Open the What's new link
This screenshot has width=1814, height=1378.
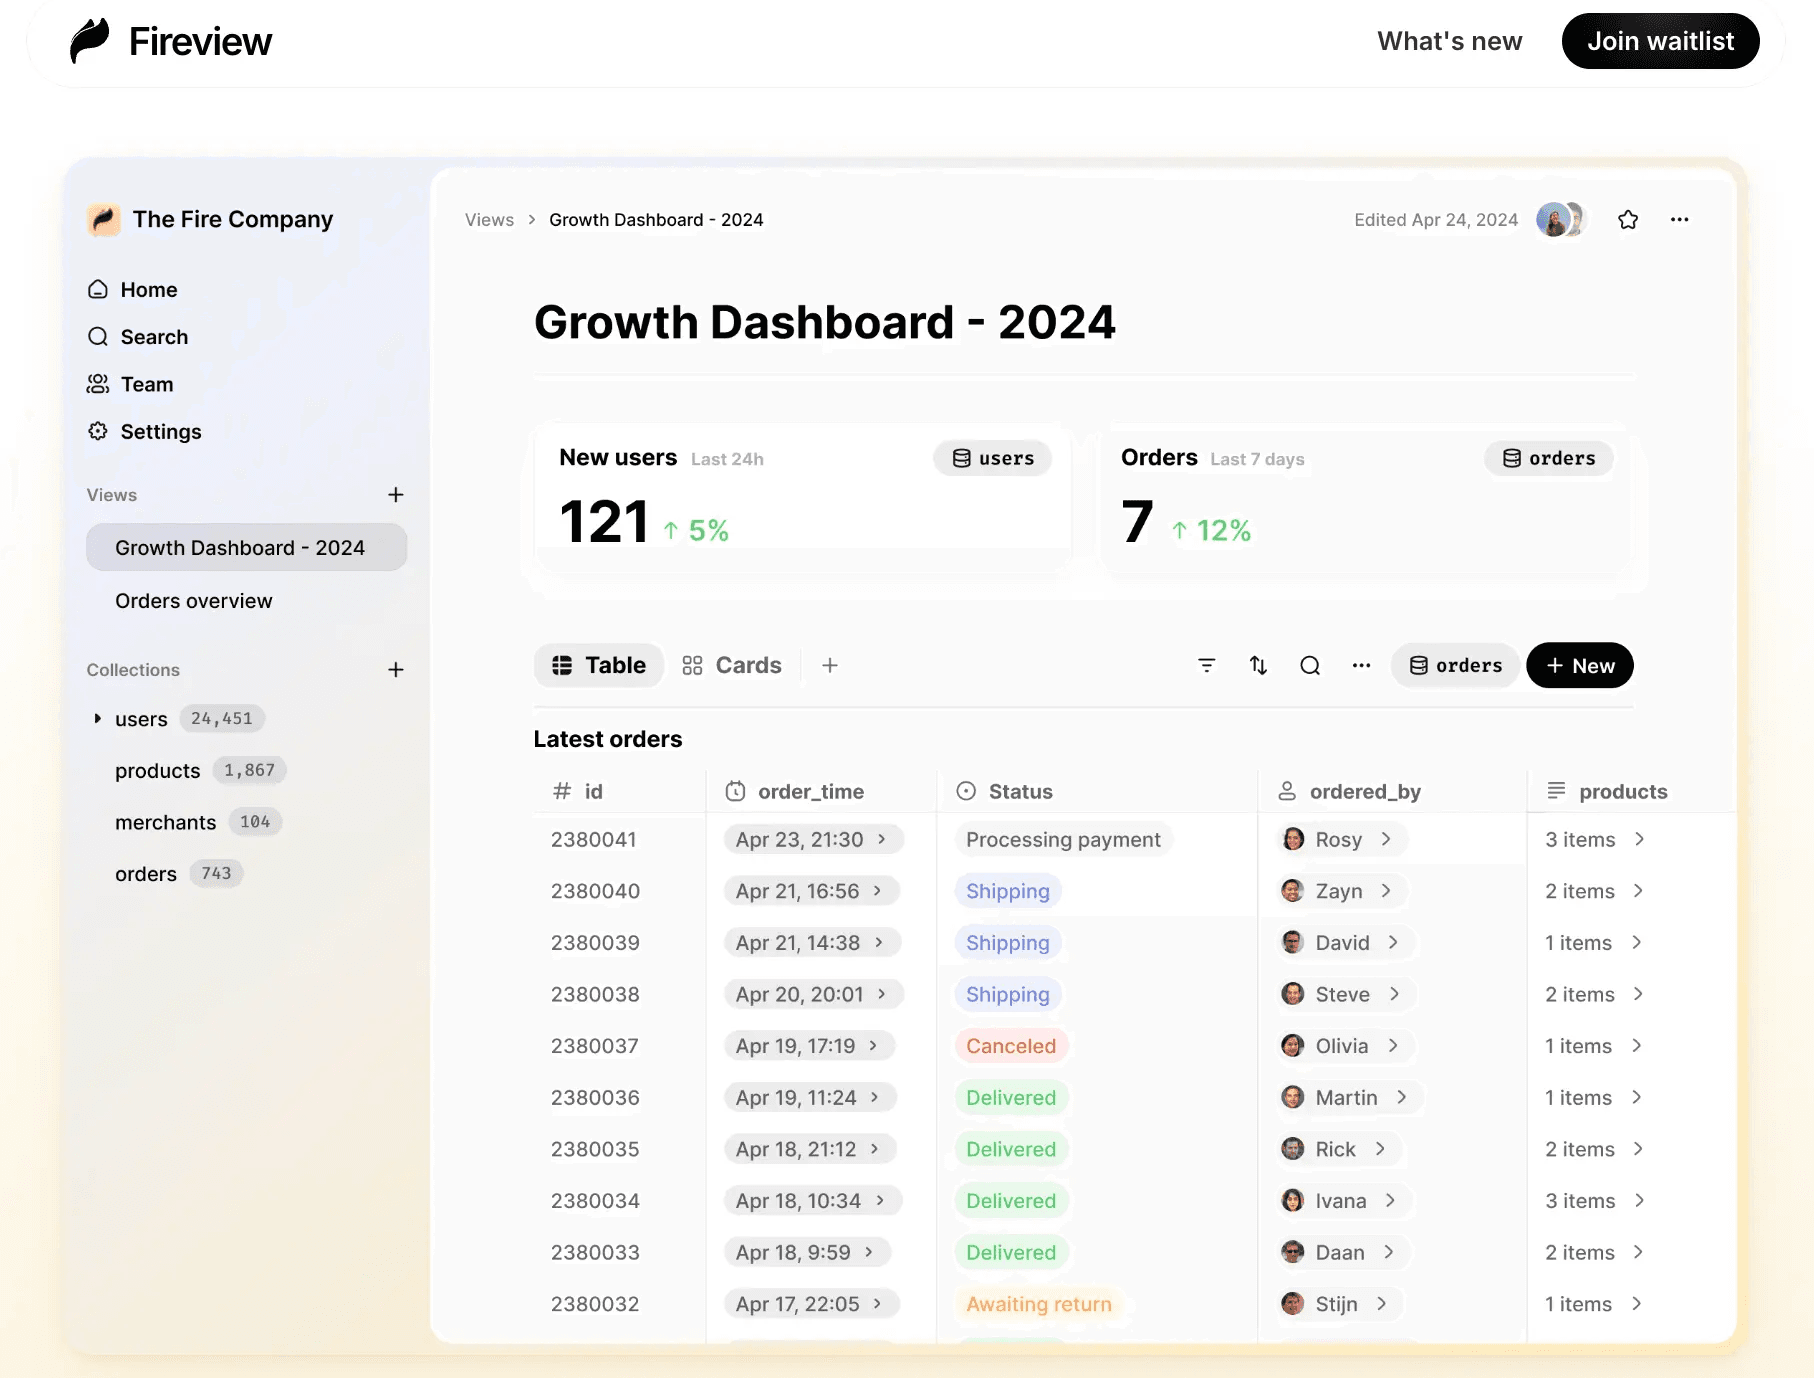[1449, 41]
